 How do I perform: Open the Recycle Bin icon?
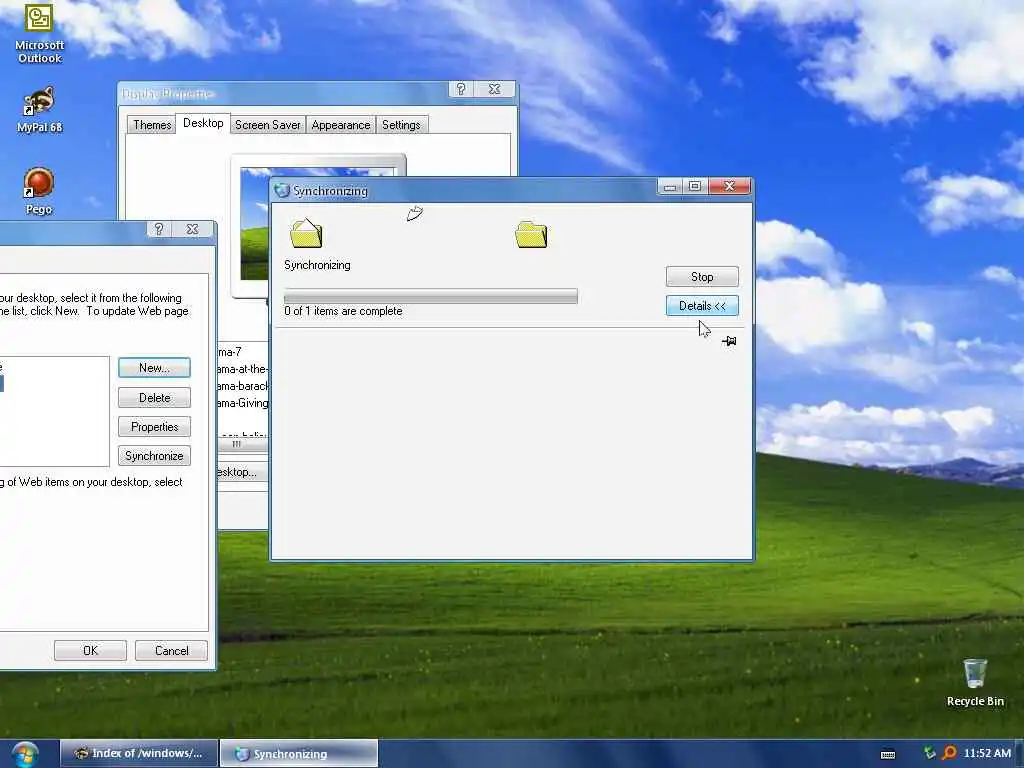(975, 683)
